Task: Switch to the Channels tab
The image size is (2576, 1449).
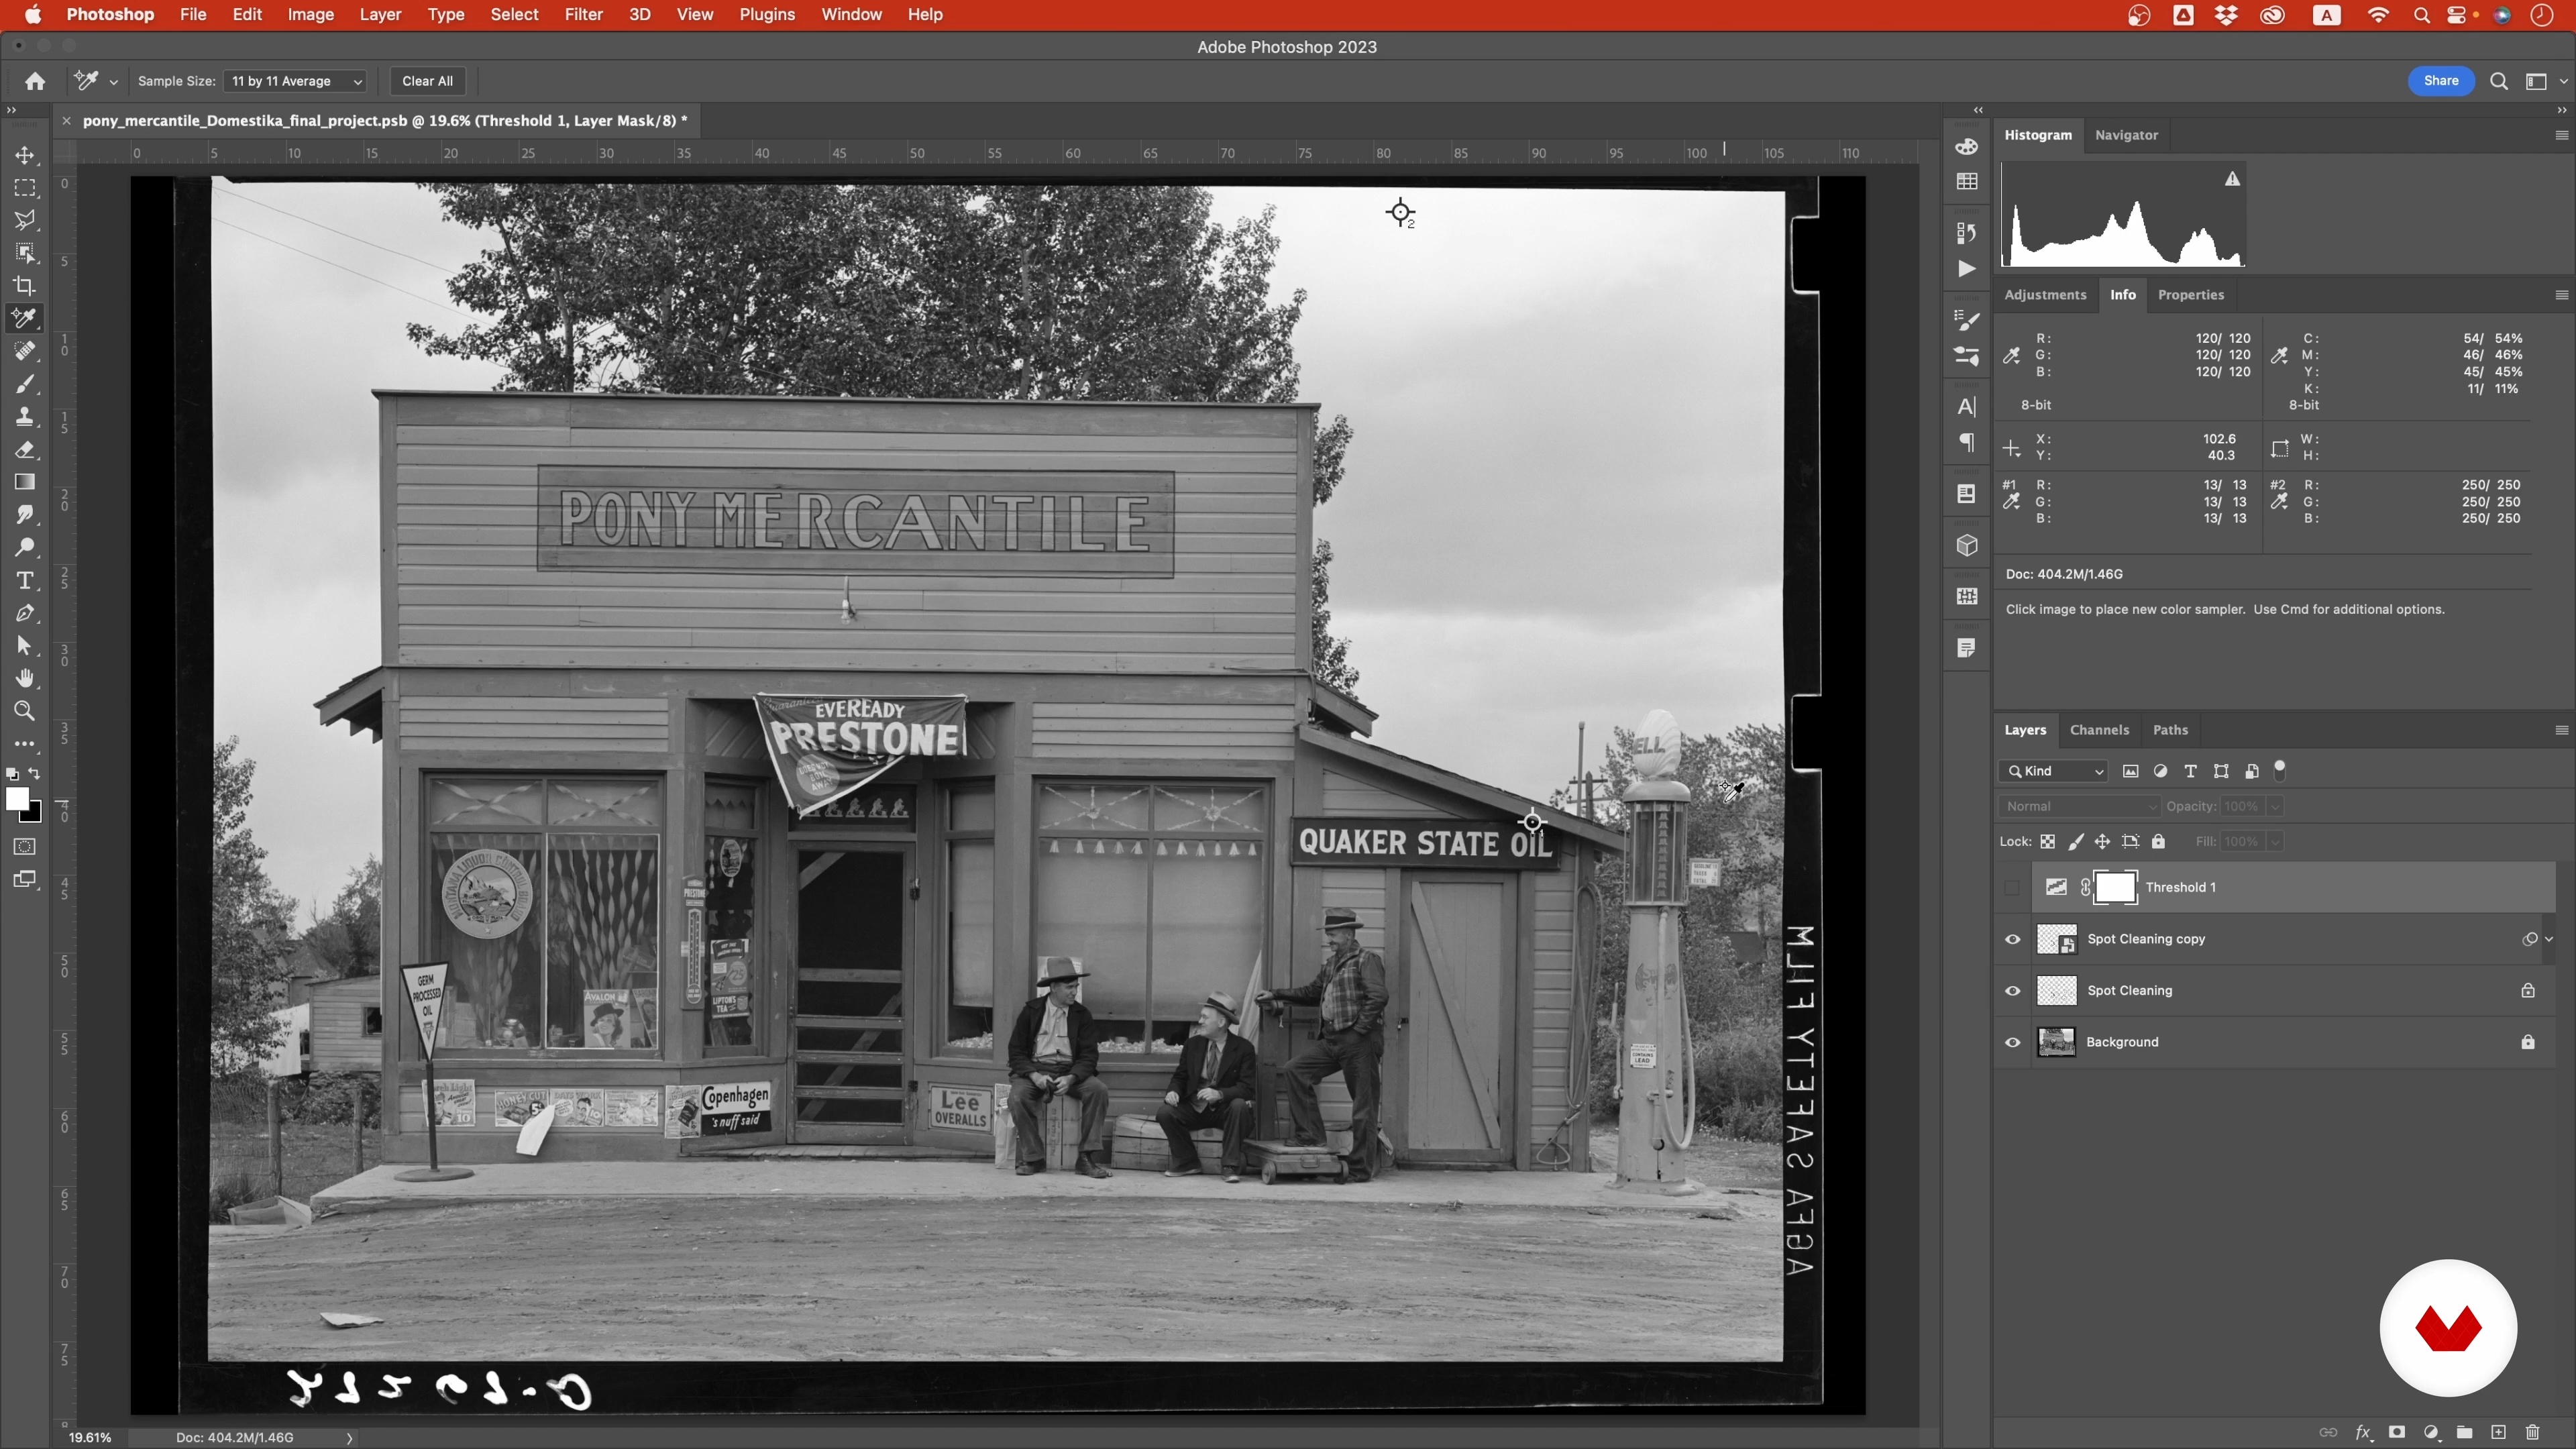Action: click(x=2099, y=730)
